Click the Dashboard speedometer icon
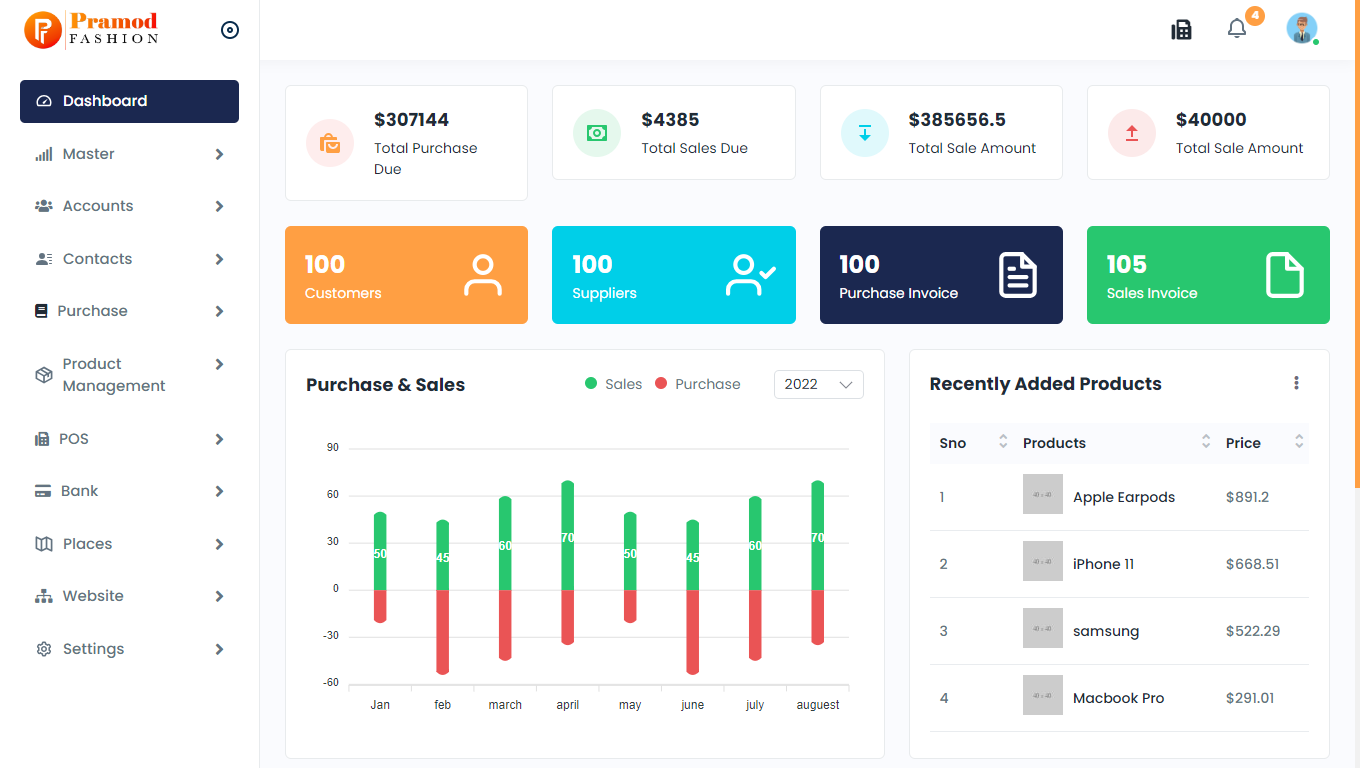The height and width of the screenshot is (768, 1360). (44, 101)
